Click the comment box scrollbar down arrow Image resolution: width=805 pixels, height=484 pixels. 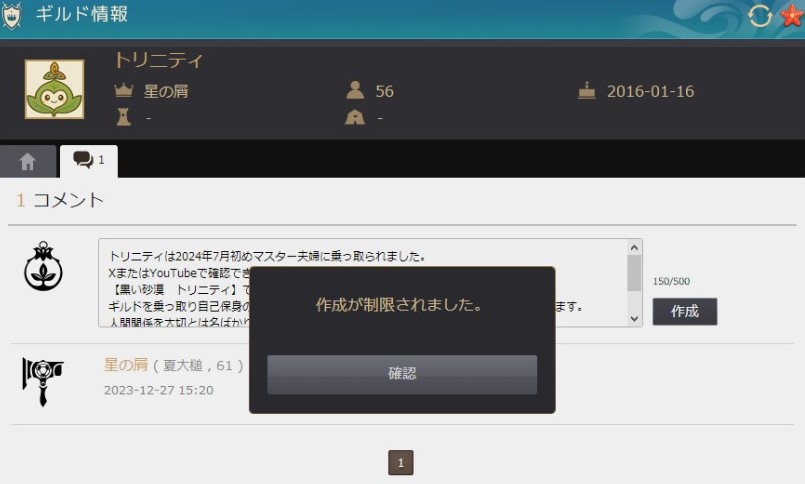coord(634,318)
